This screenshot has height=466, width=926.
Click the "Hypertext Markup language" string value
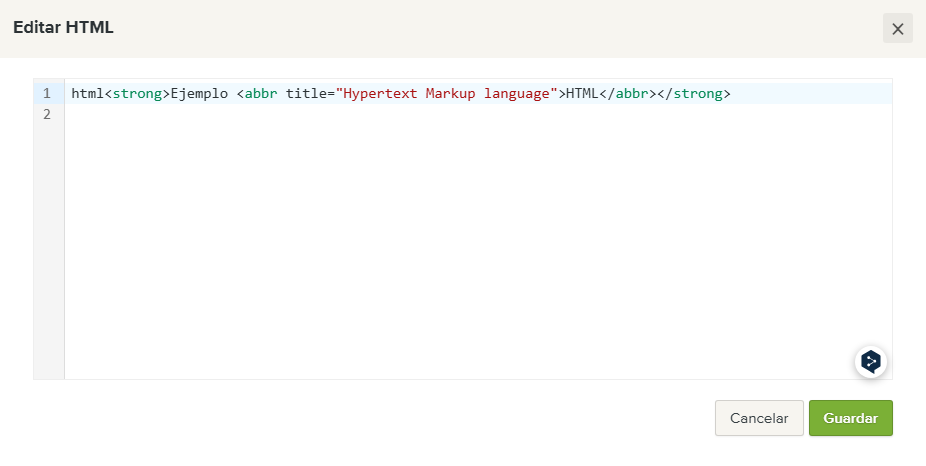pos(446,93)
